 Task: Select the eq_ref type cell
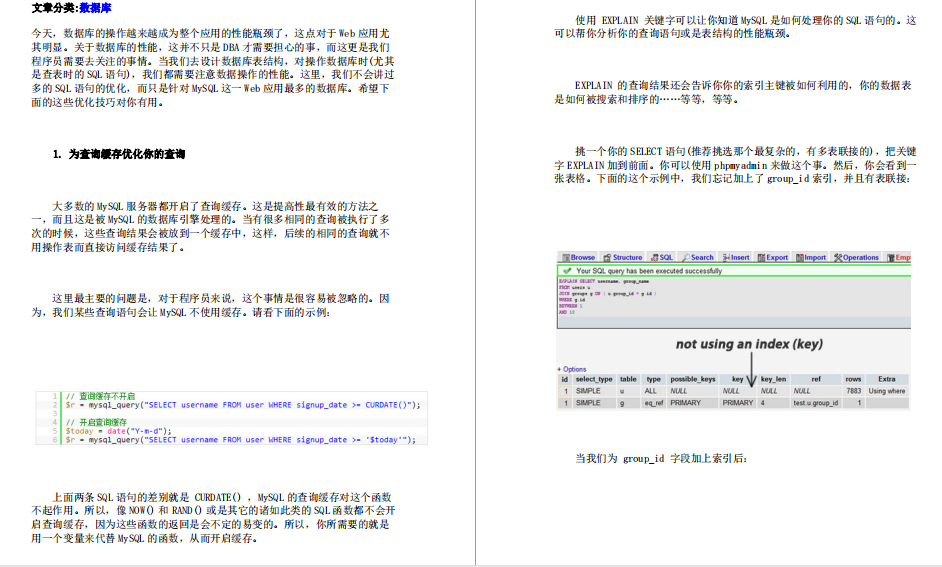[654, 403]
